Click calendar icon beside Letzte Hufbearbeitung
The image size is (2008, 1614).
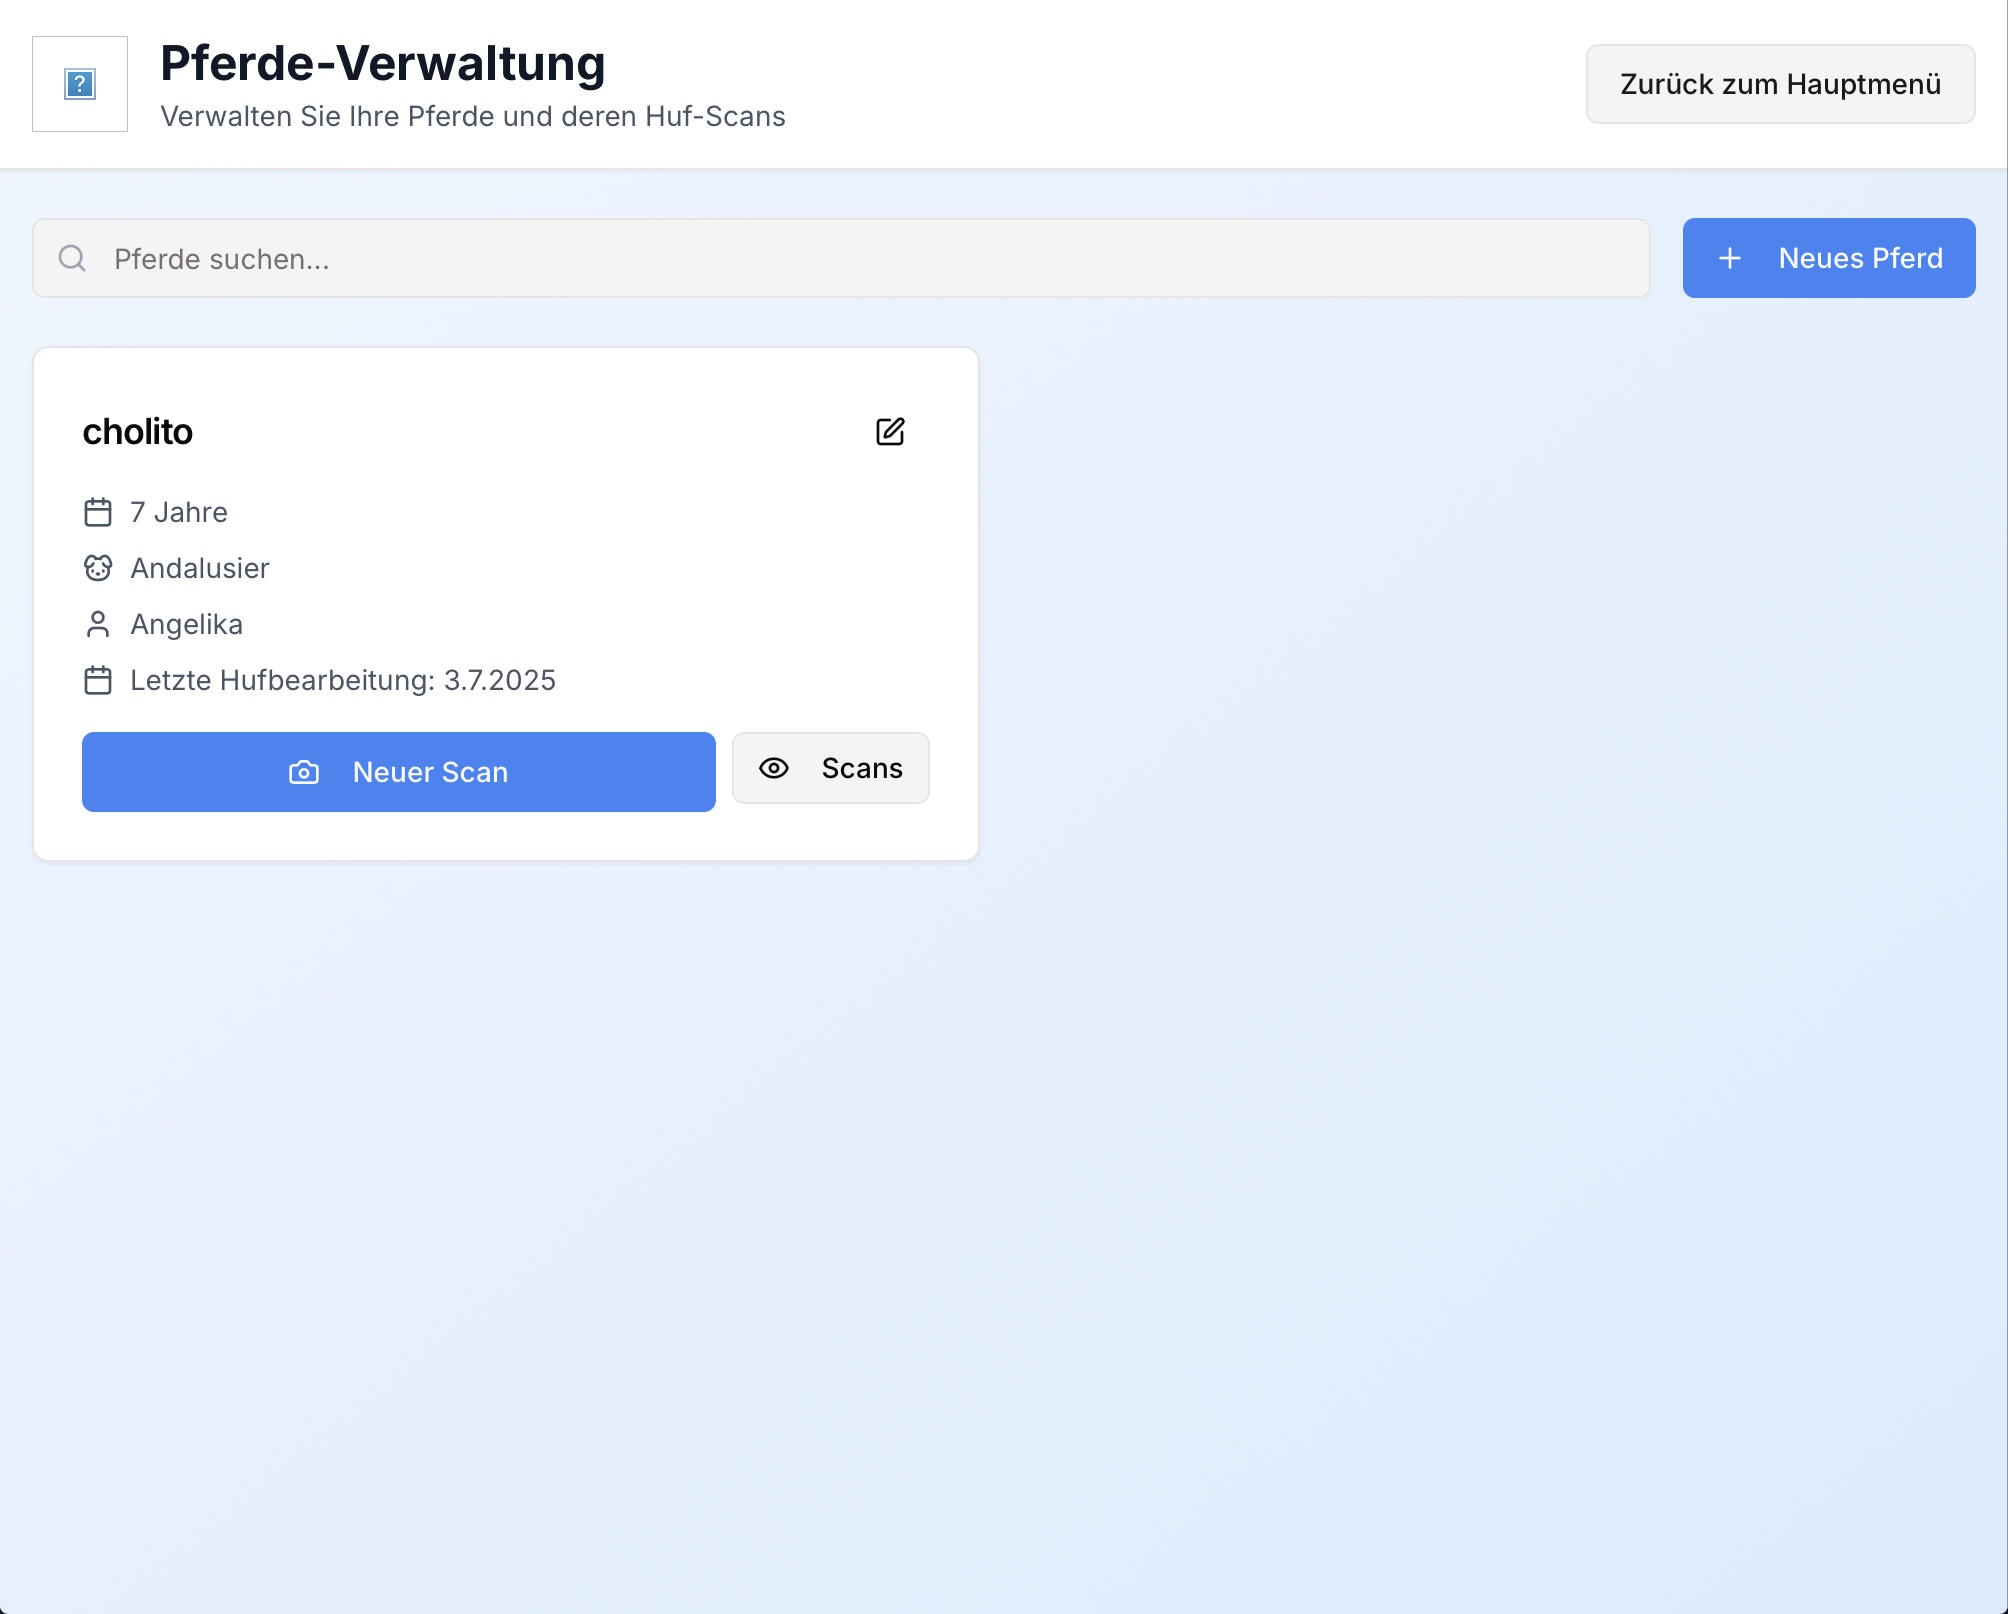click(x=98, y=680)
